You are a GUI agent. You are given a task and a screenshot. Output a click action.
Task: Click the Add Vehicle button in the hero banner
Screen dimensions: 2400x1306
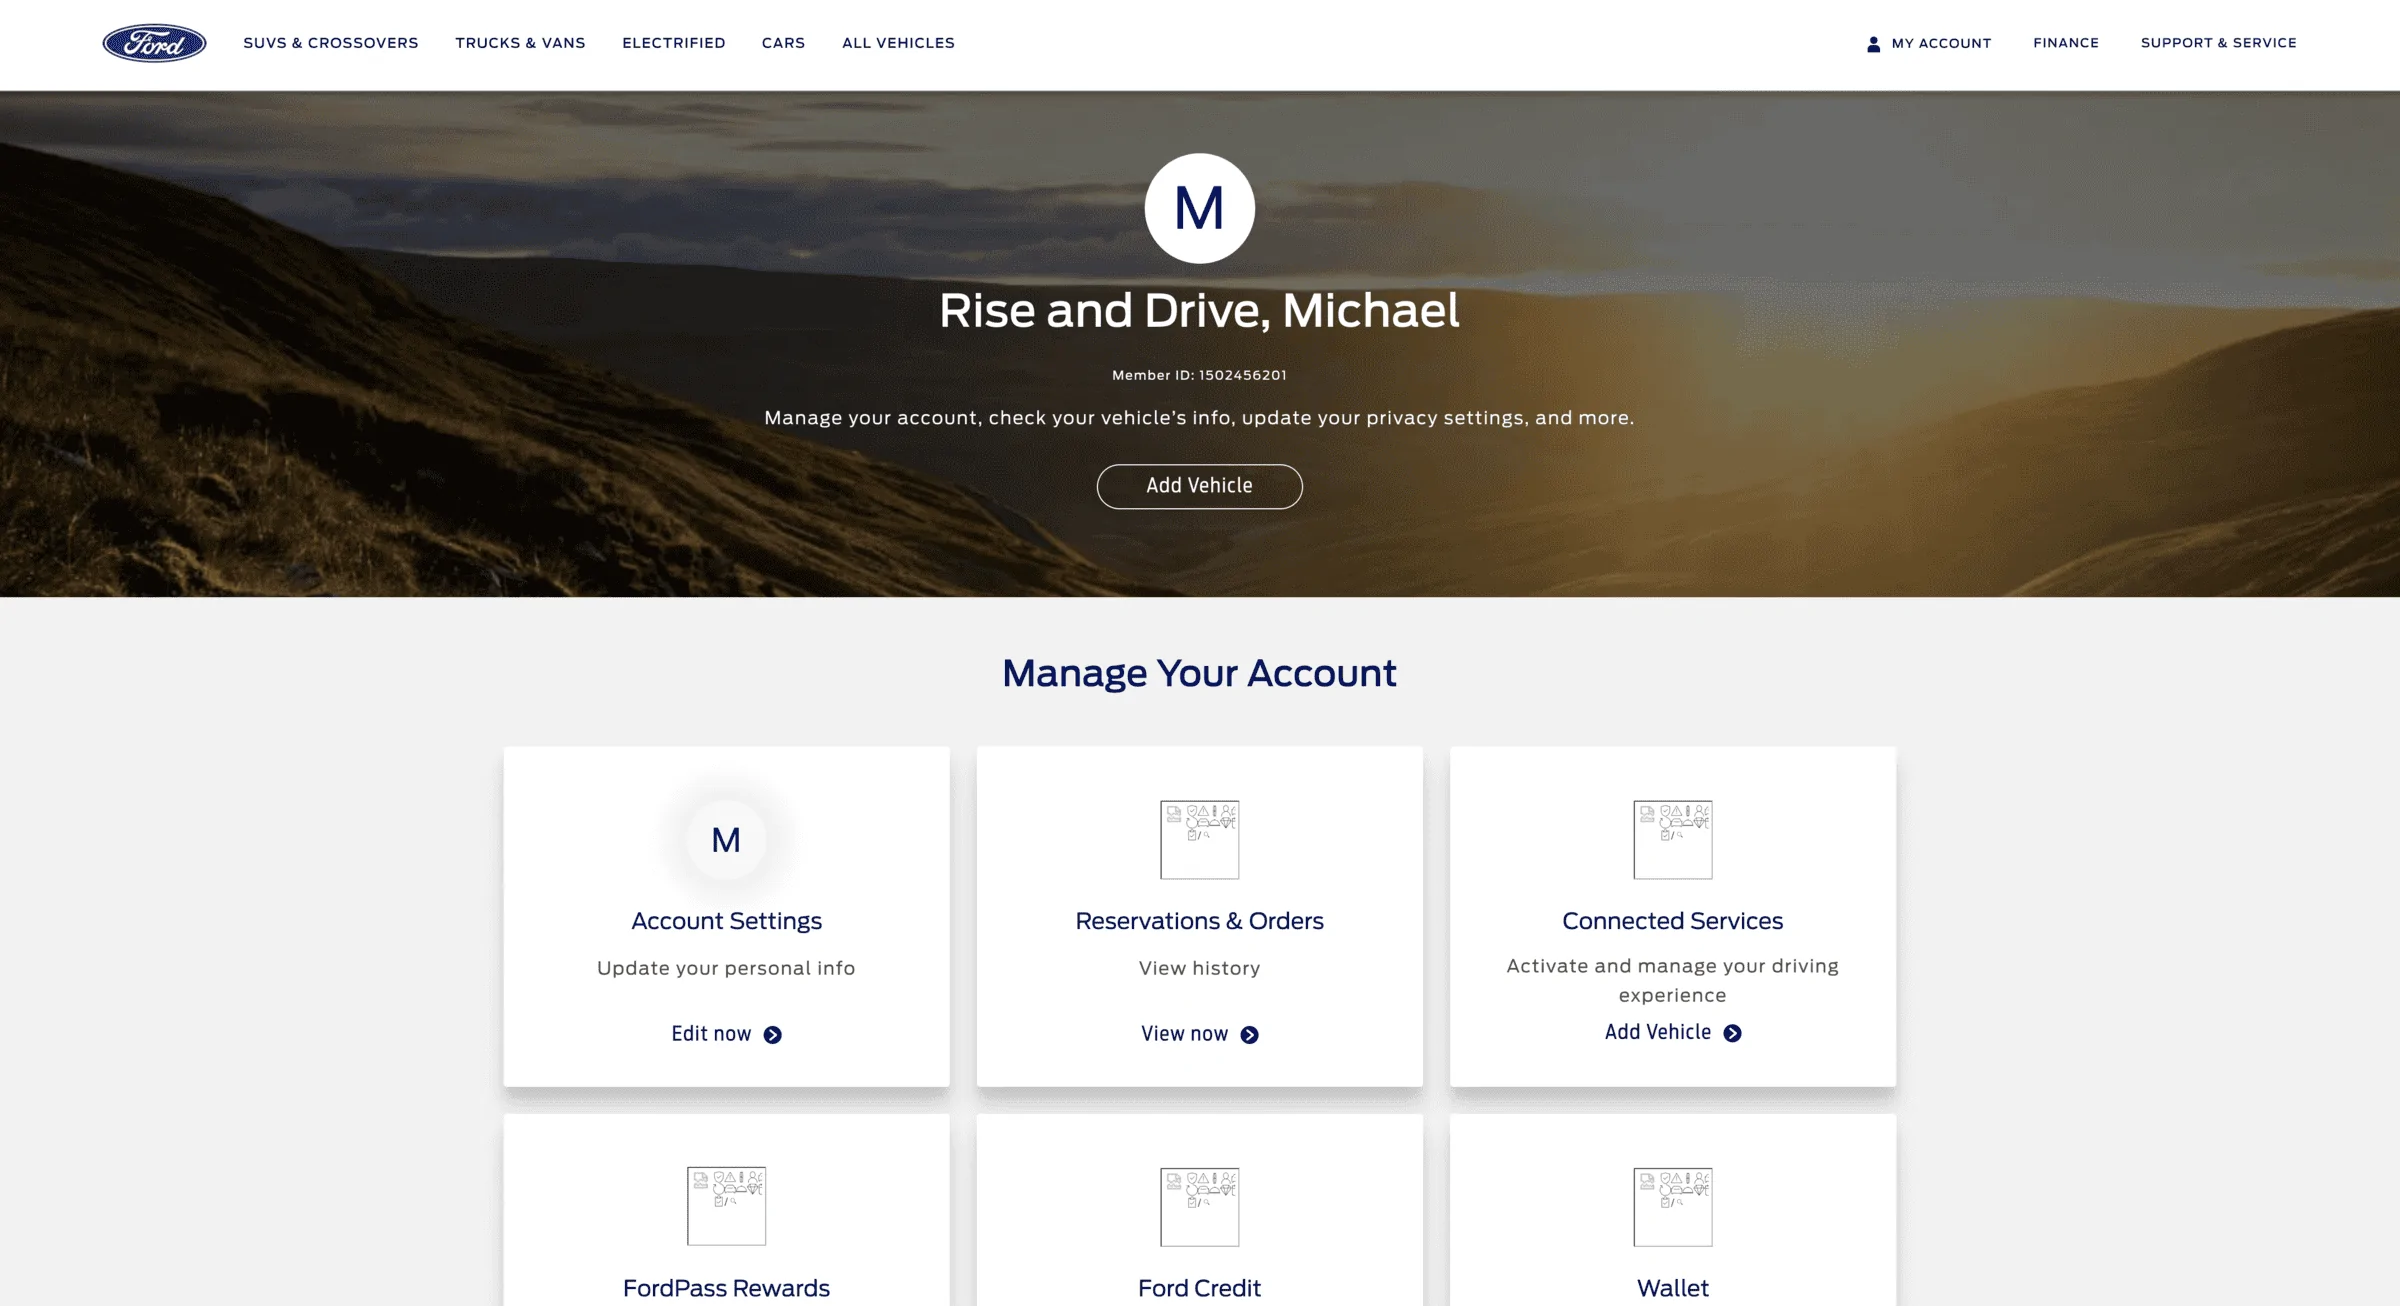1199,486
